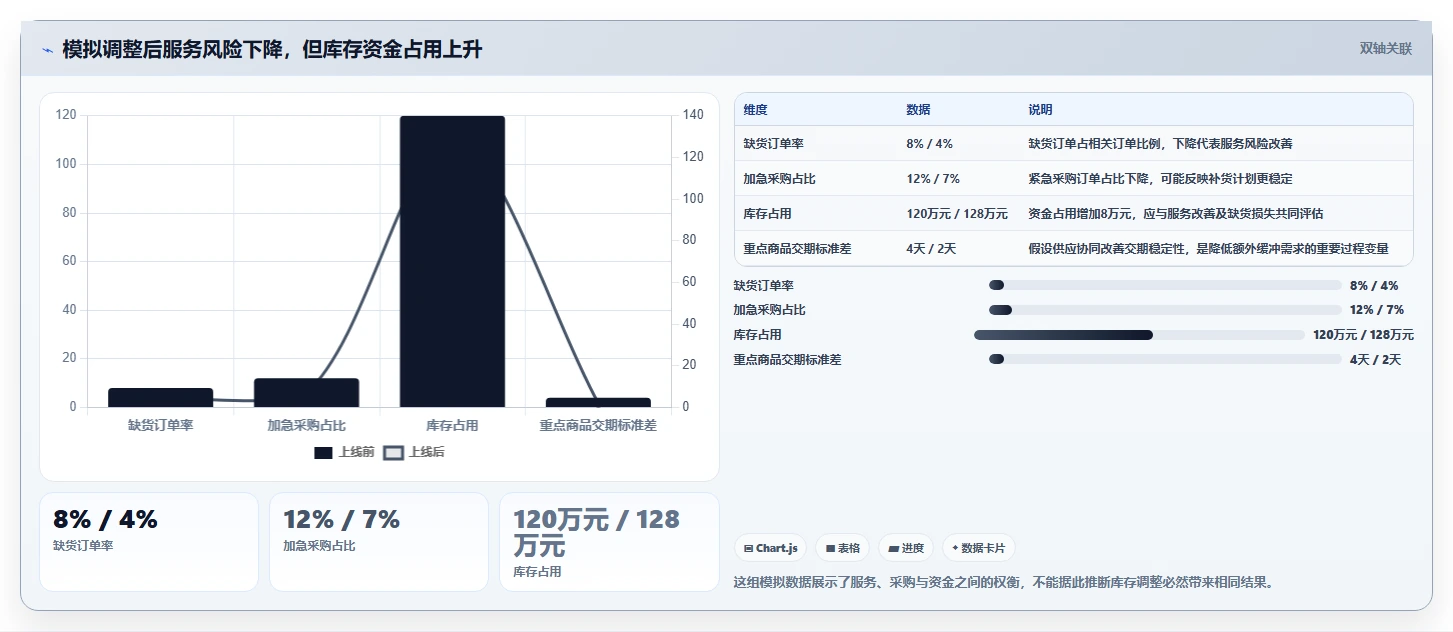Click the tall 库存占用 bar in the chart
The height and width of the screenshot is (632, 1453).
click(x=452, y=261)
